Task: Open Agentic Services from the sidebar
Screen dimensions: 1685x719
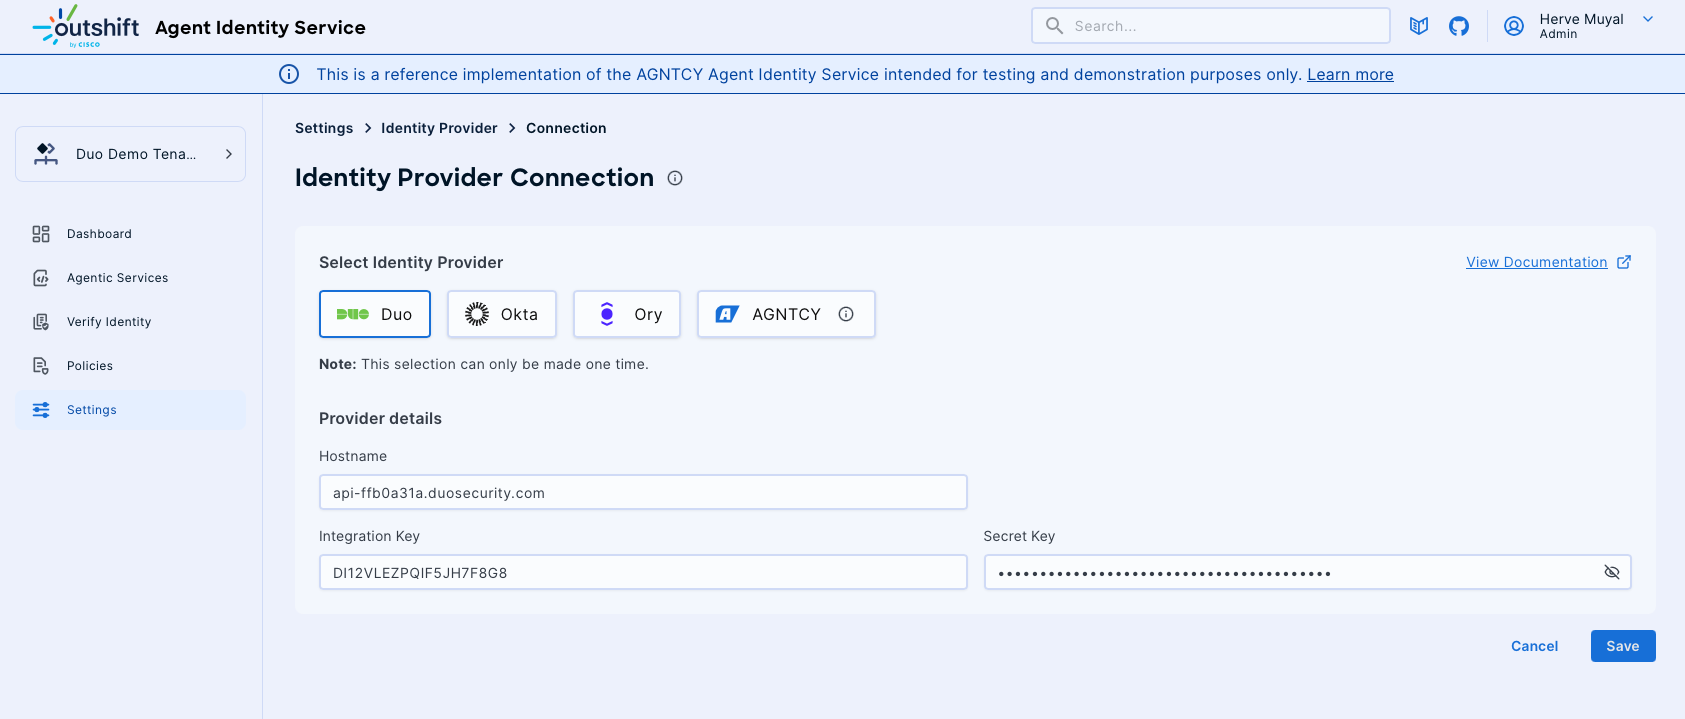Action: [x=130, y=278]
